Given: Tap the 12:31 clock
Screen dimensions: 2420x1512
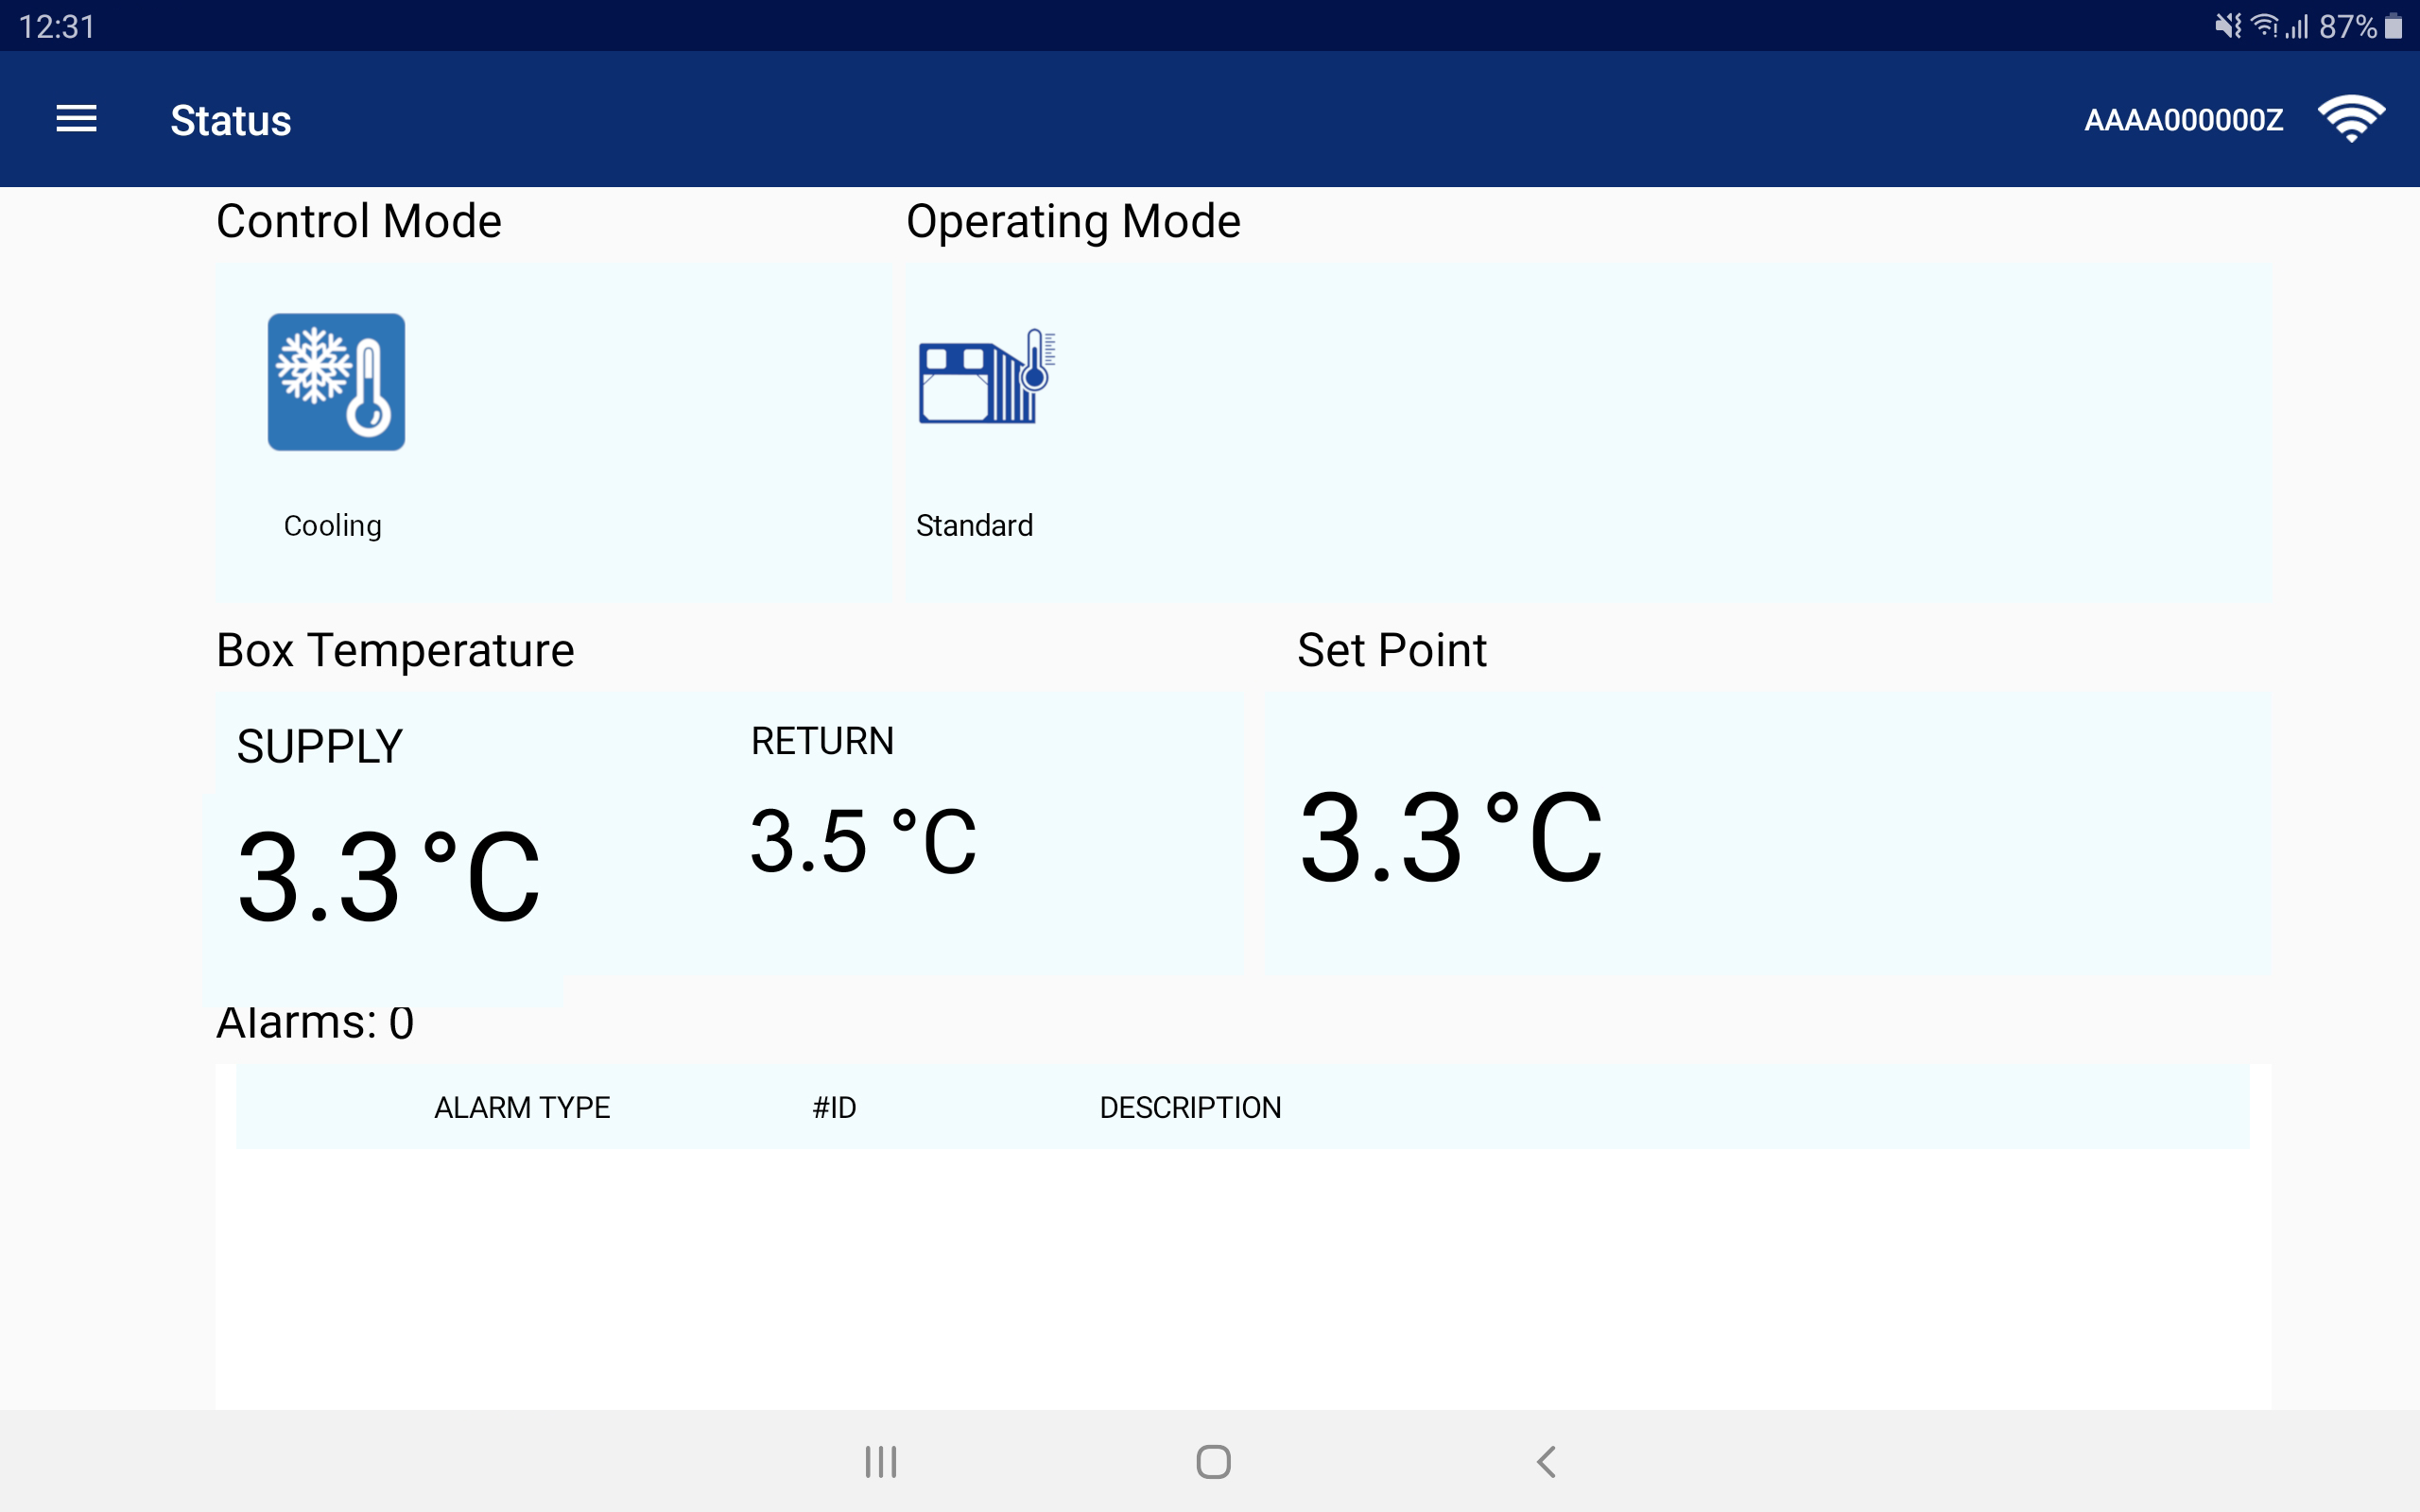Looking at the screenshot, I should pos(57,26).
